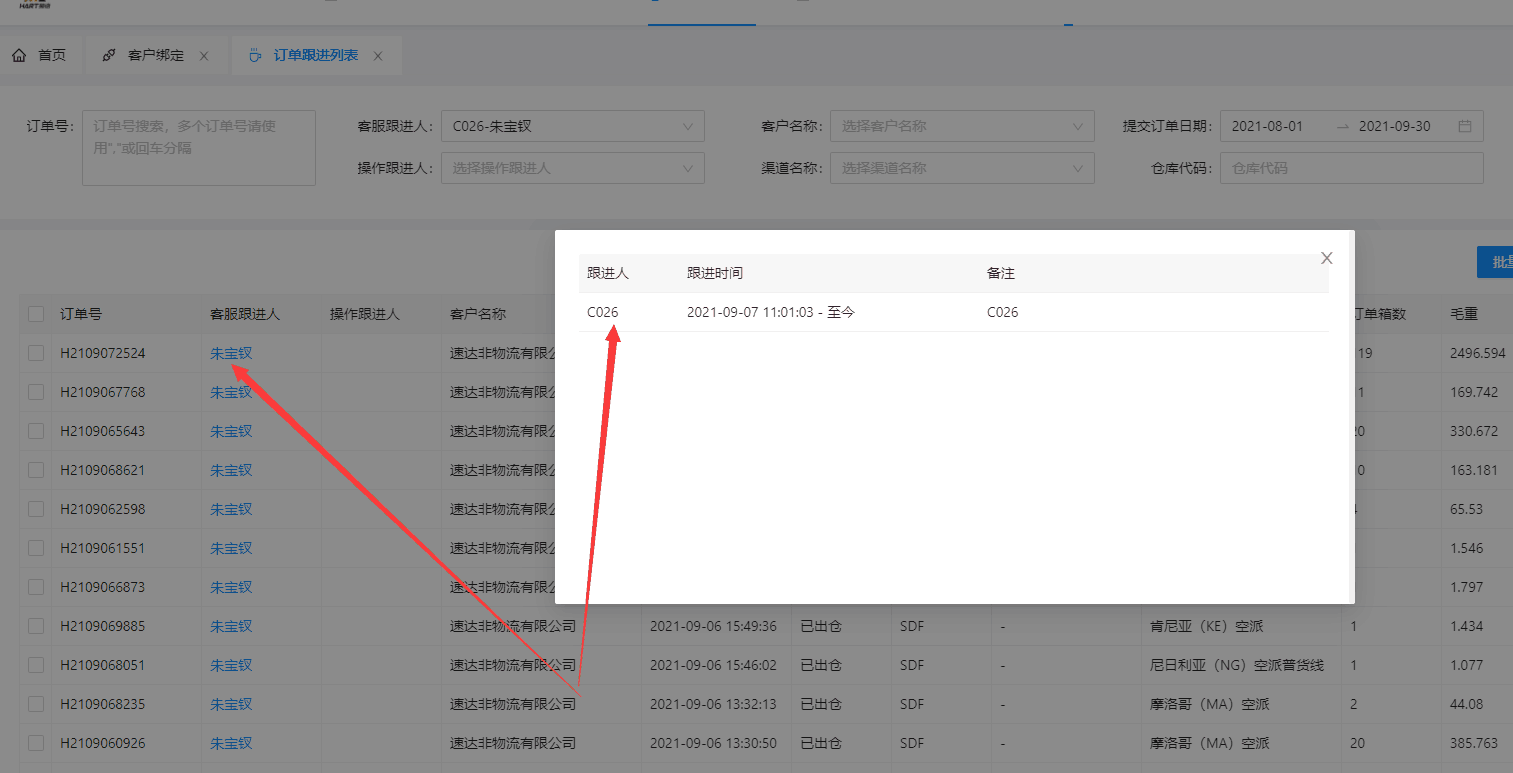Open the 客服跟进人 dropdown
This screenshot has height=773, width=1513.
coord(572,127)
